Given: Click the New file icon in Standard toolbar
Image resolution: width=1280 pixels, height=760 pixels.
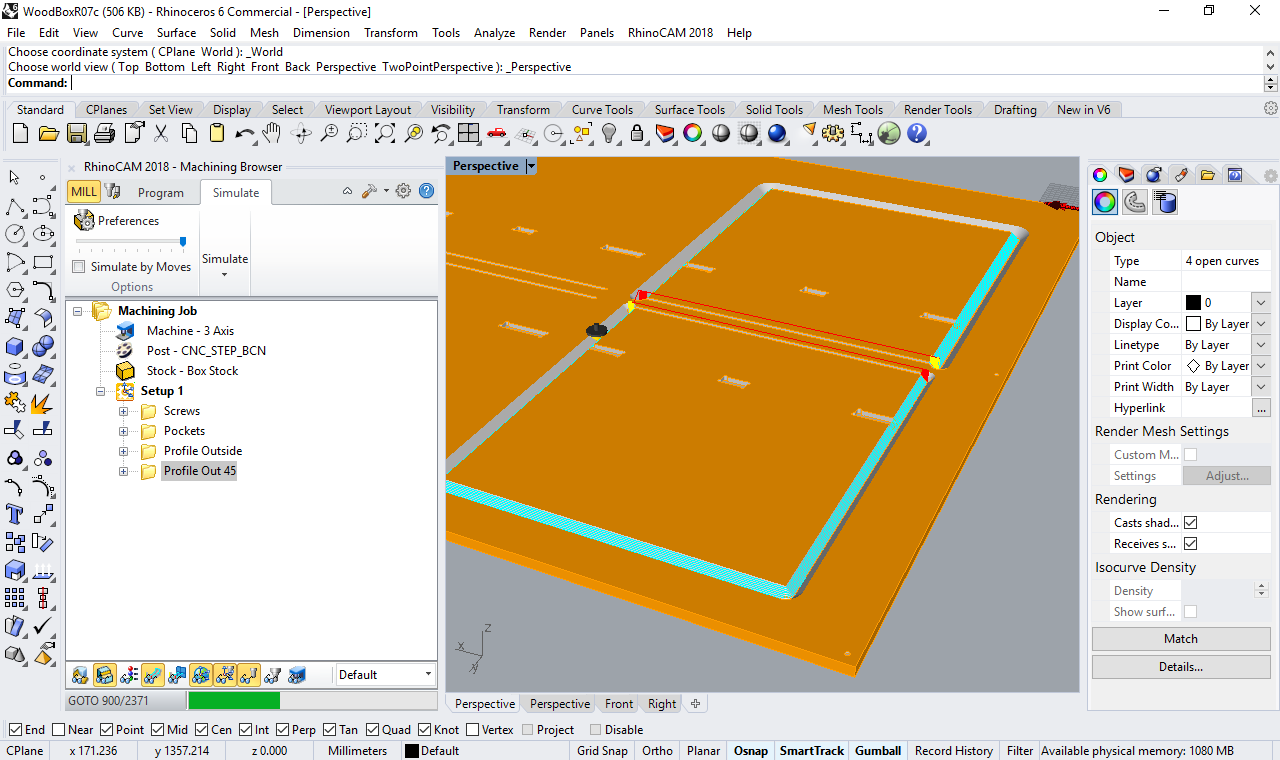Looking at the screenshot, I should point(21,133).
